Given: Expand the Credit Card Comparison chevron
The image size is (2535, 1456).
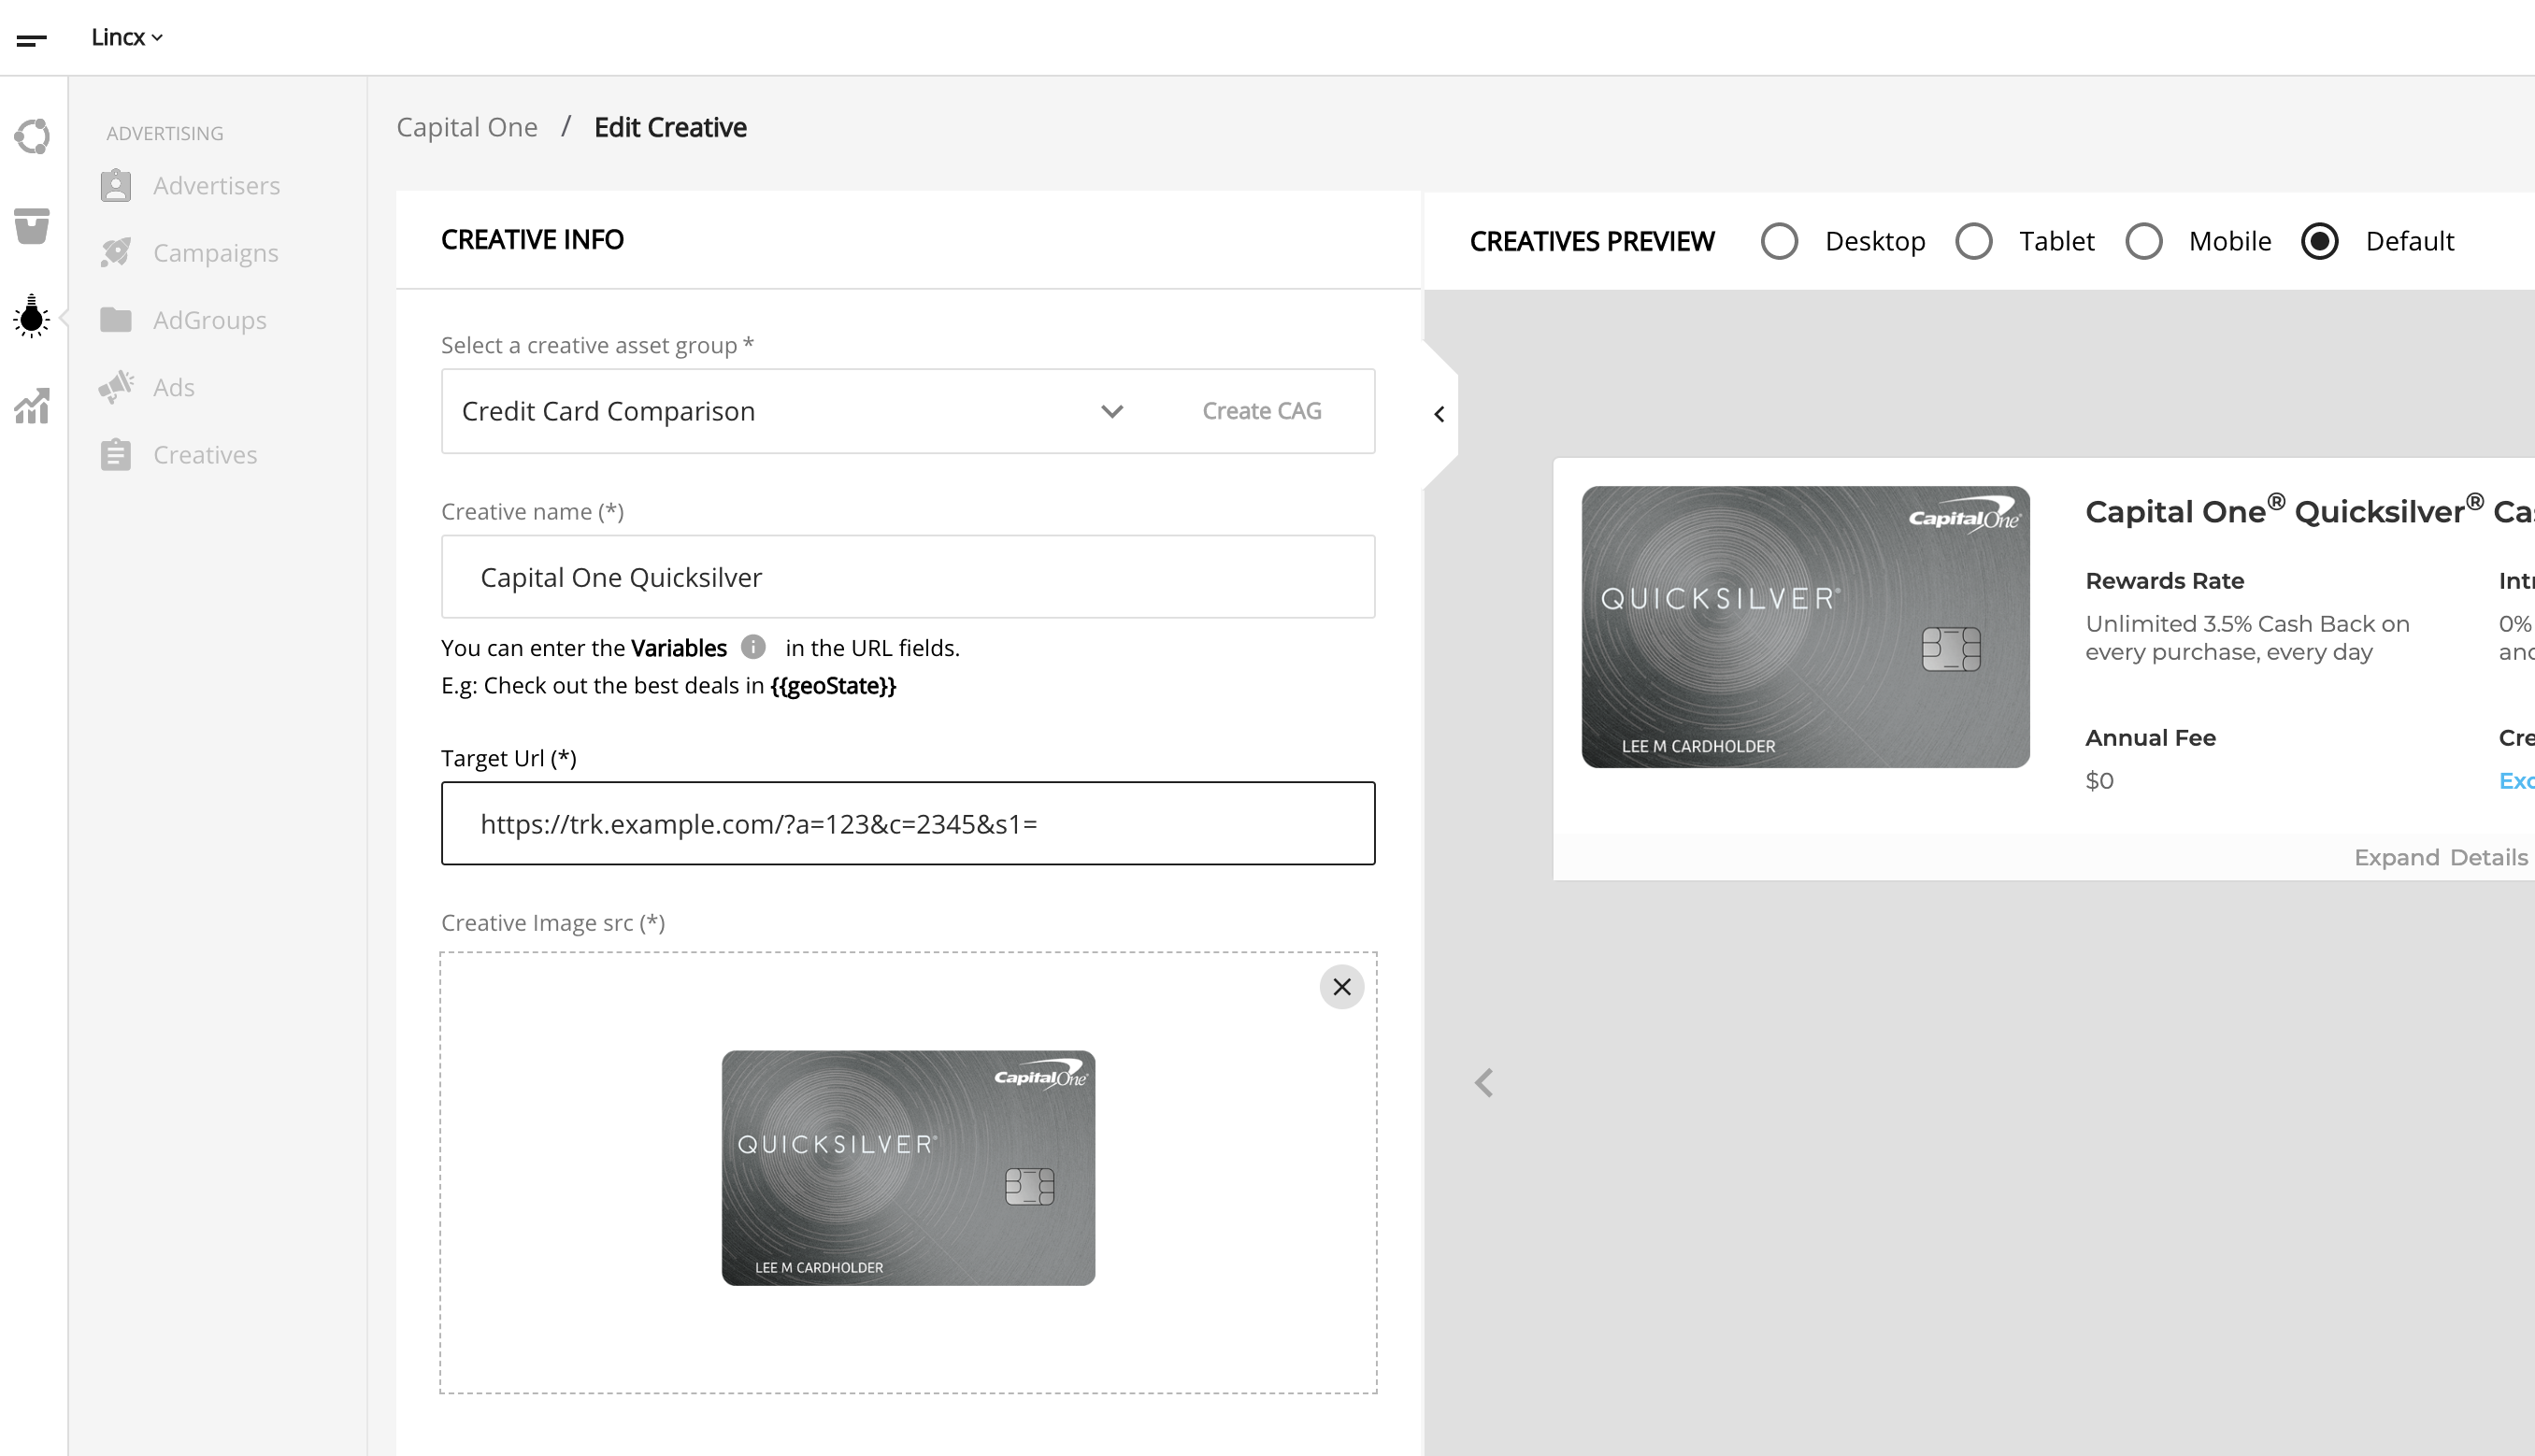Looking at the screenshot, I should [x=1112, y=411].
